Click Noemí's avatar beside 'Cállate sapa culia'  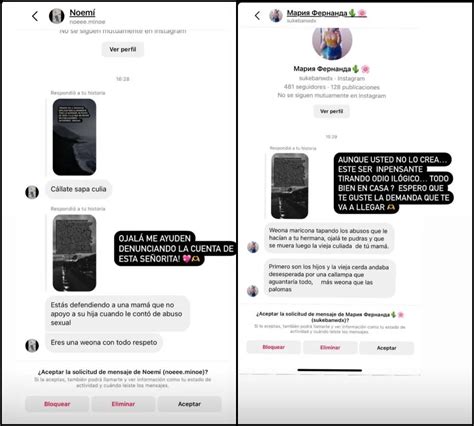click(x=32, y=192)
